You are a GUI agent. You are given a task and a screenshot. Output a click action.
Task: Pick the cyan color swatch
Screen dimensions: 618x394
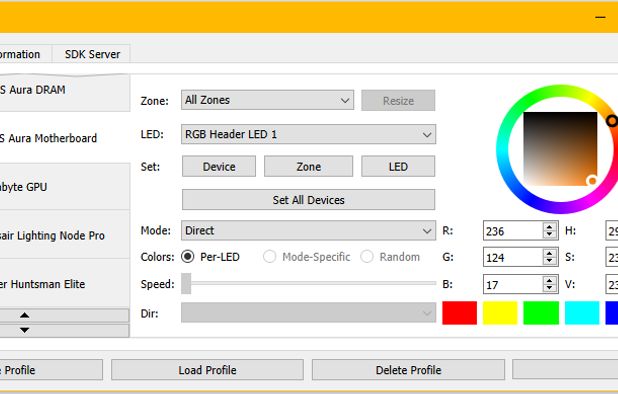click(x=582, y=313)
